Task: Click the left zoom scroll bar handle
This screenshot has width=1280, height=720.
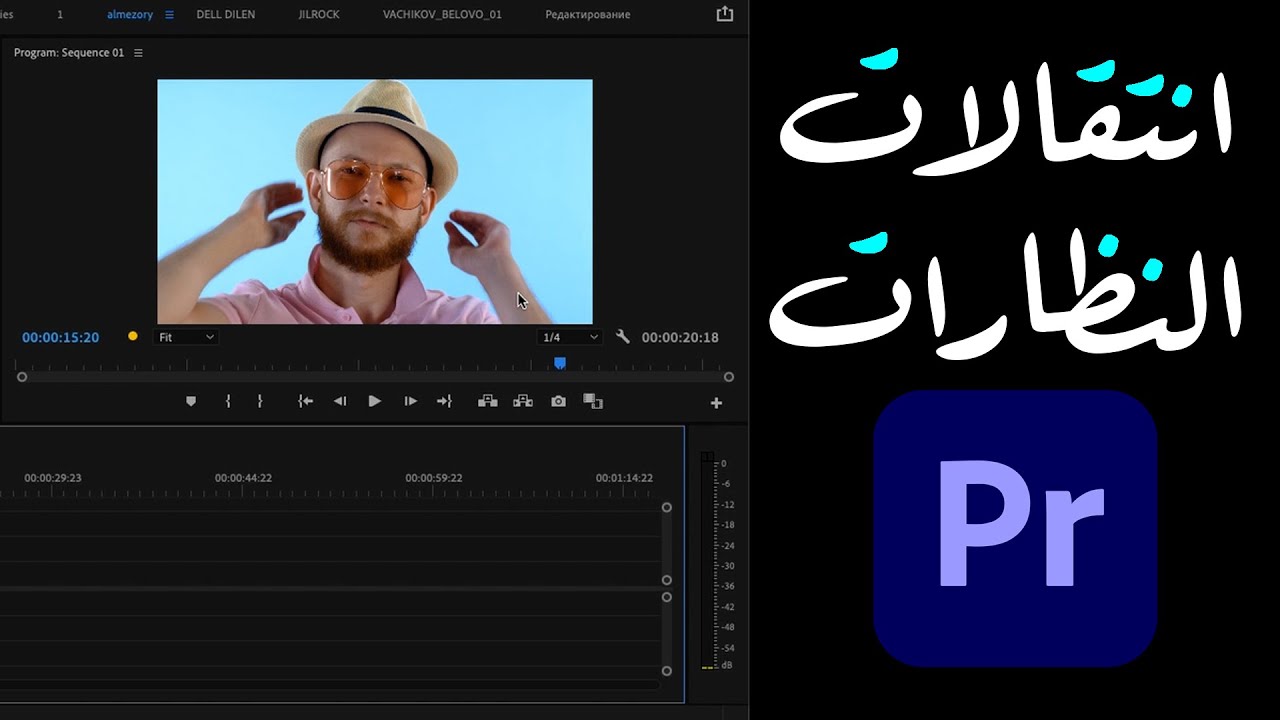Action: (22, 377)
